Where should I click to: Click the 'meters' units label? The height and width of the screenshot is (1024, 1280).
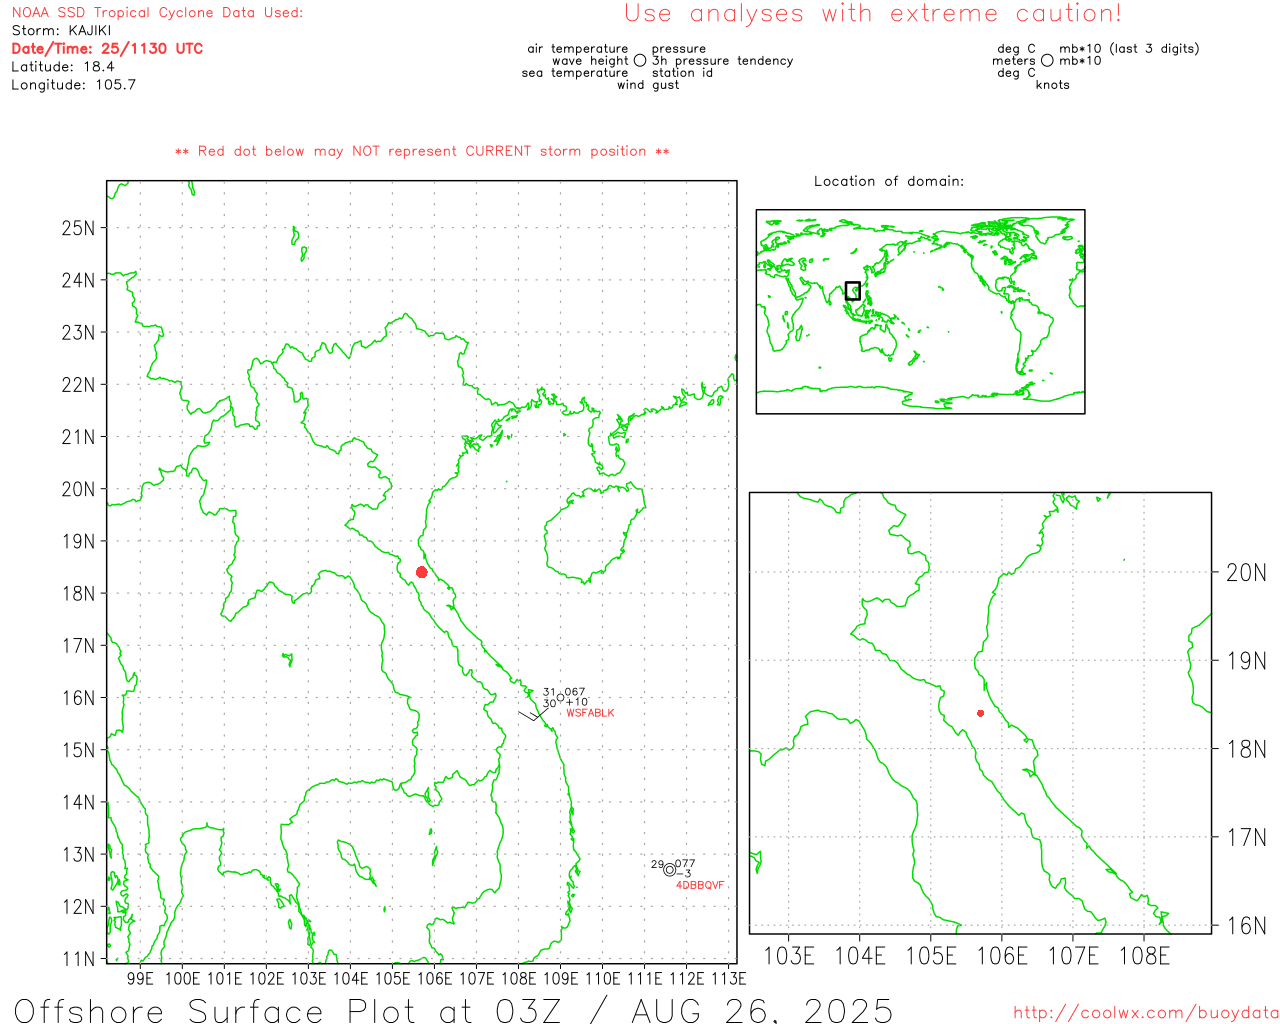(x=1014, y=61)
